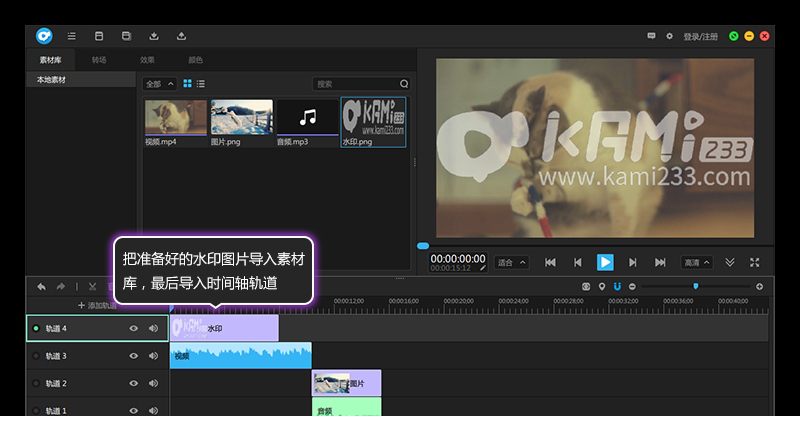Click the 00:00:20:00 ruler mark
The height and width of the screenshot is (432, 800).
pyautogui.click(x=458, y=301)
